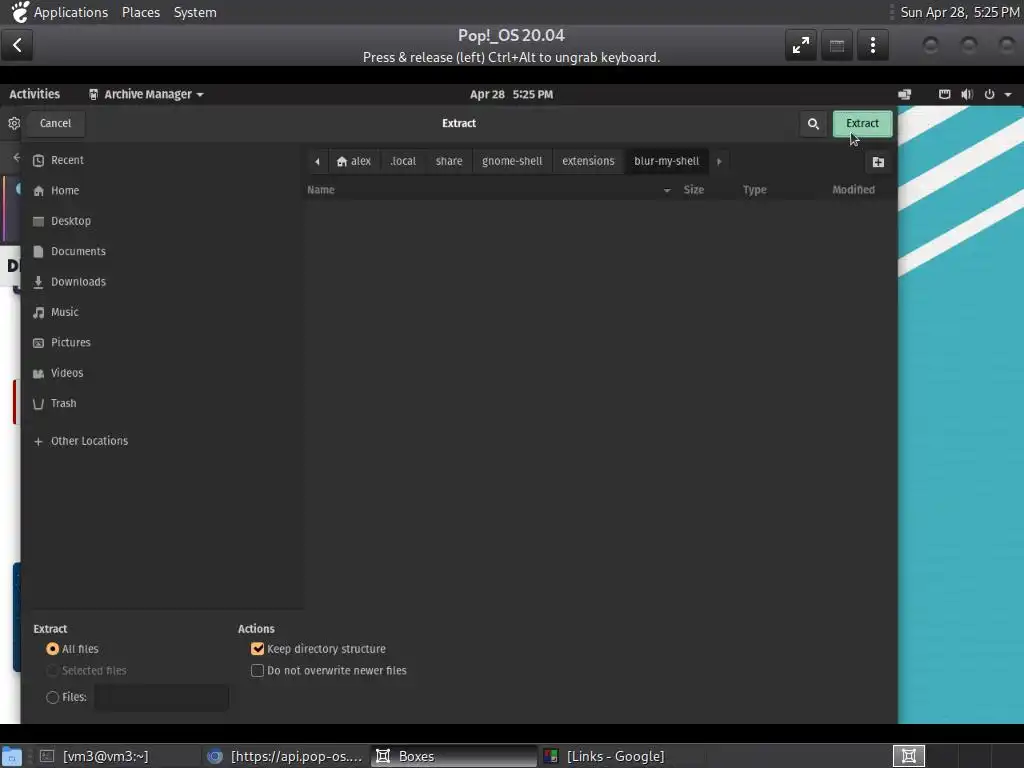Enable Do not overwrite newer files

tap(257, 671)
